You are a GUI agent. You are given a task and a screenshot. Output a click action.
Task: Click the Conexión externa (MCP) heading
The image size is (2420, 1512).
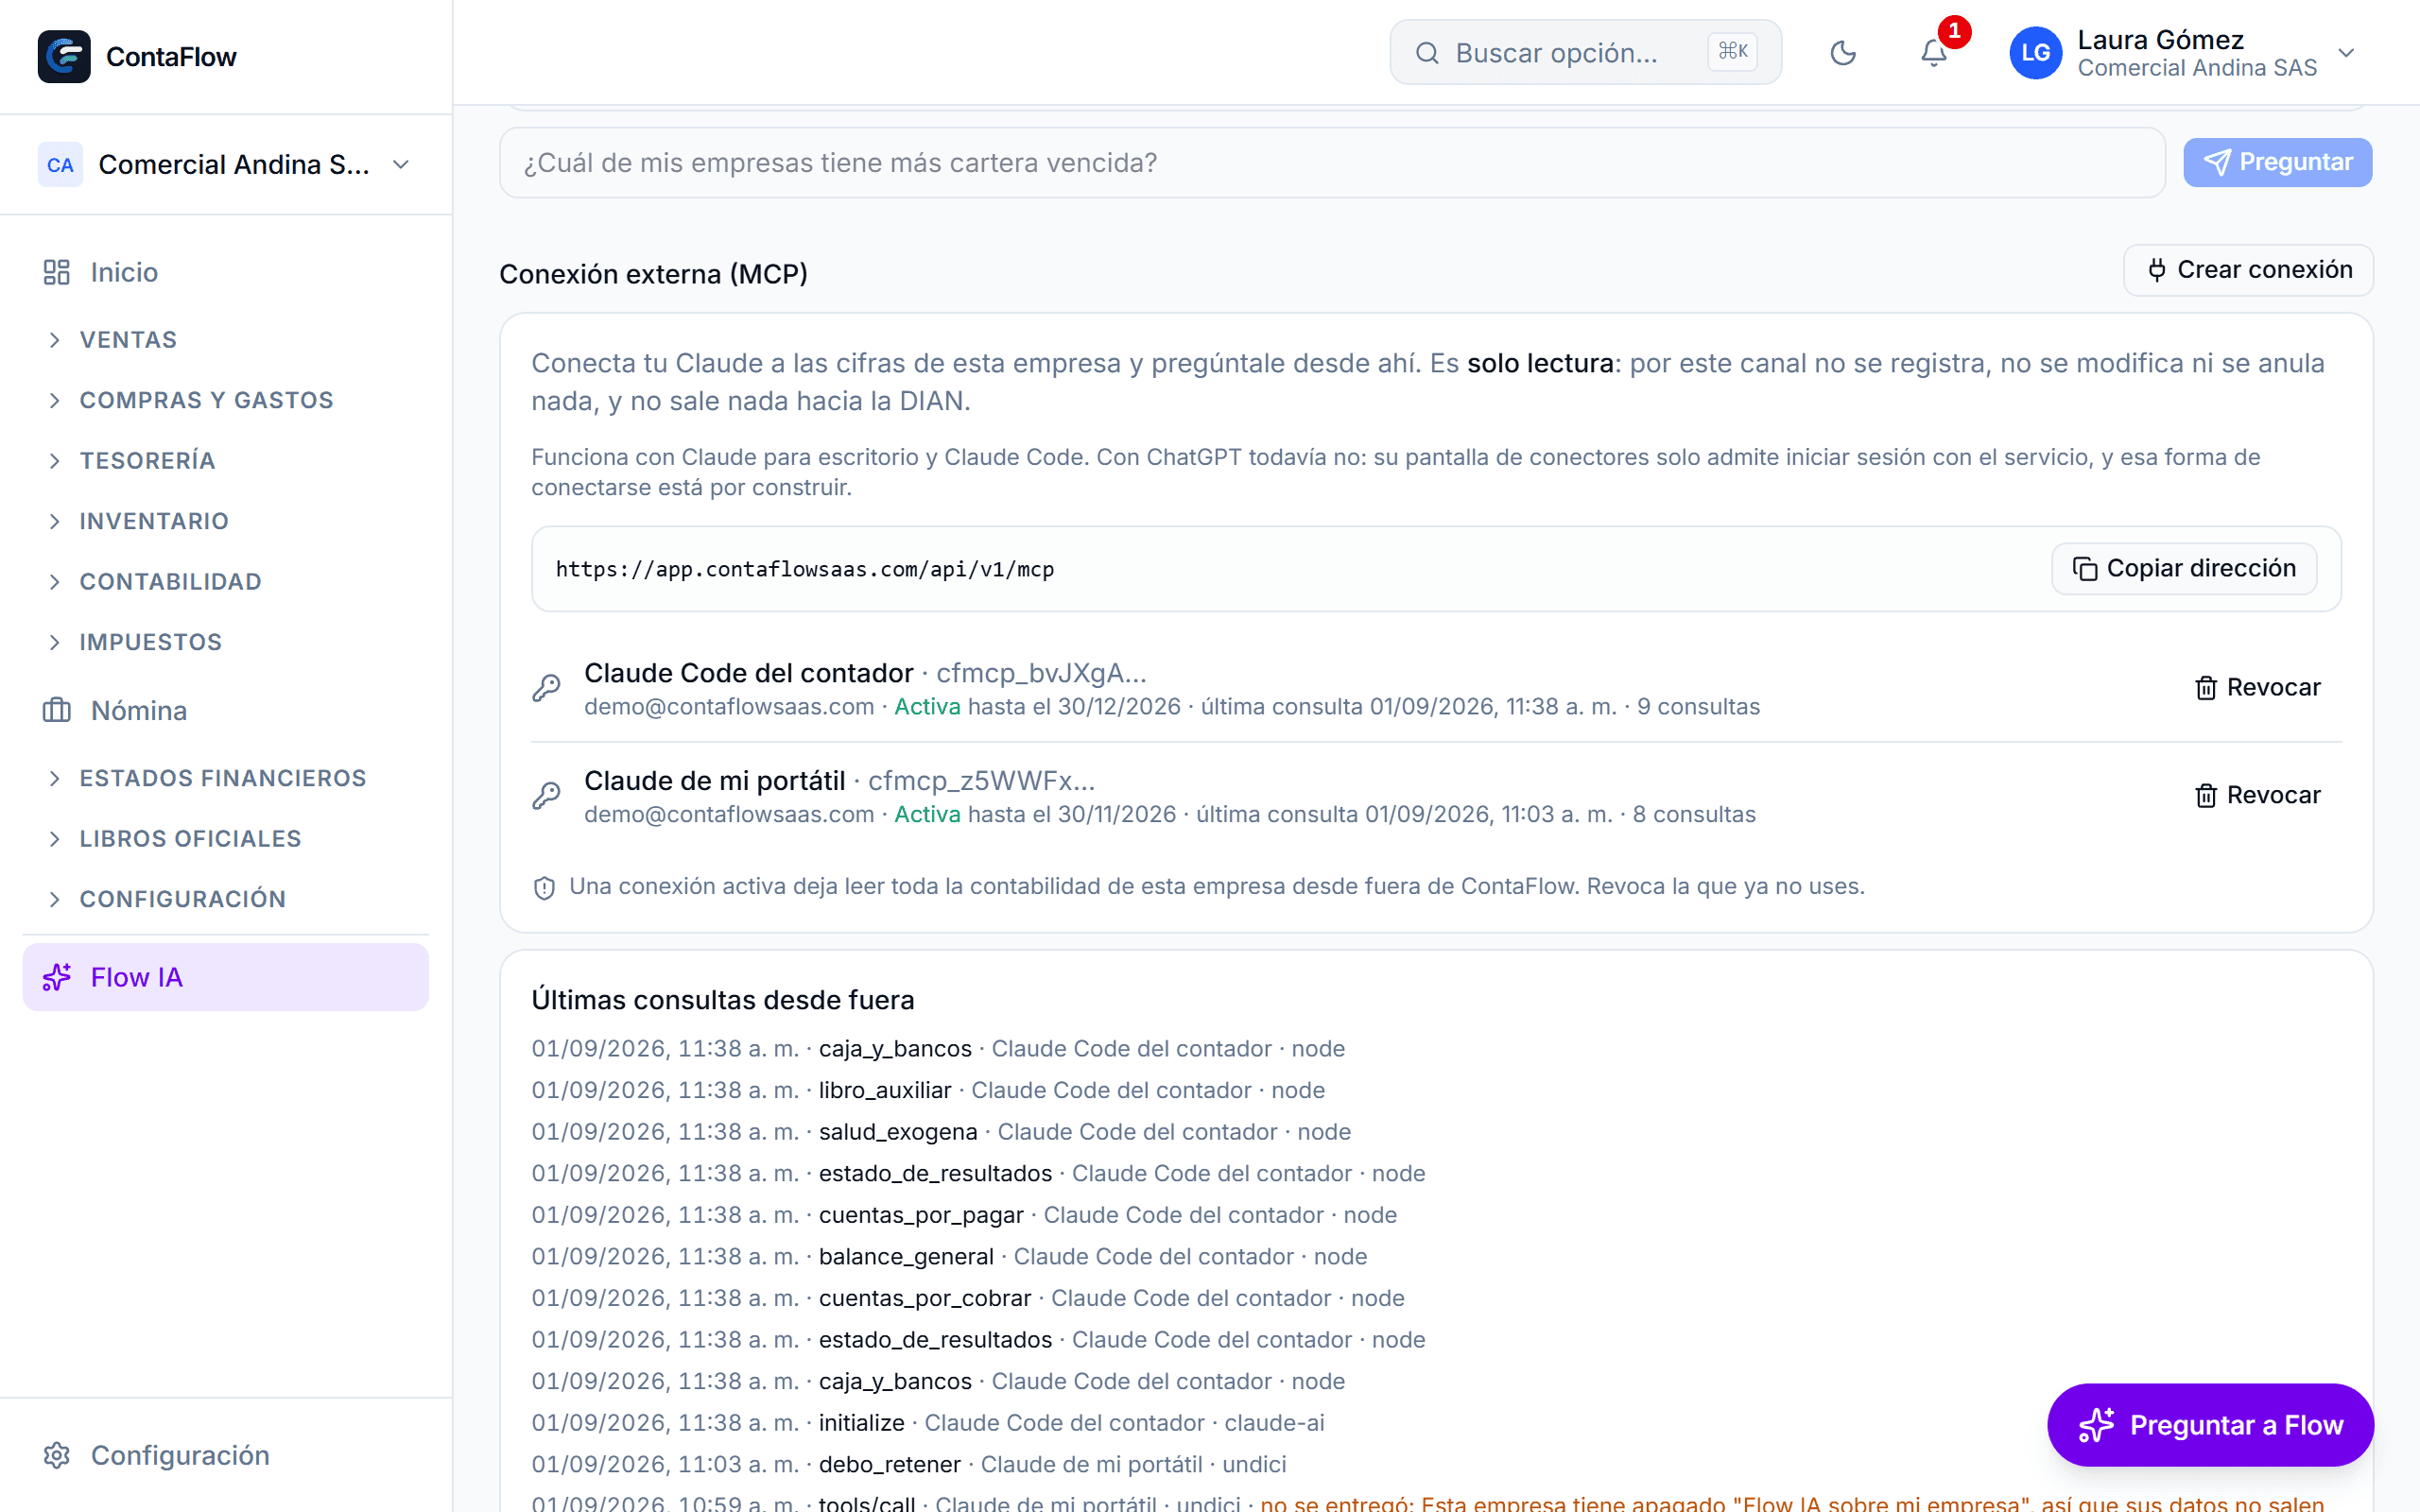pos(654,274)
